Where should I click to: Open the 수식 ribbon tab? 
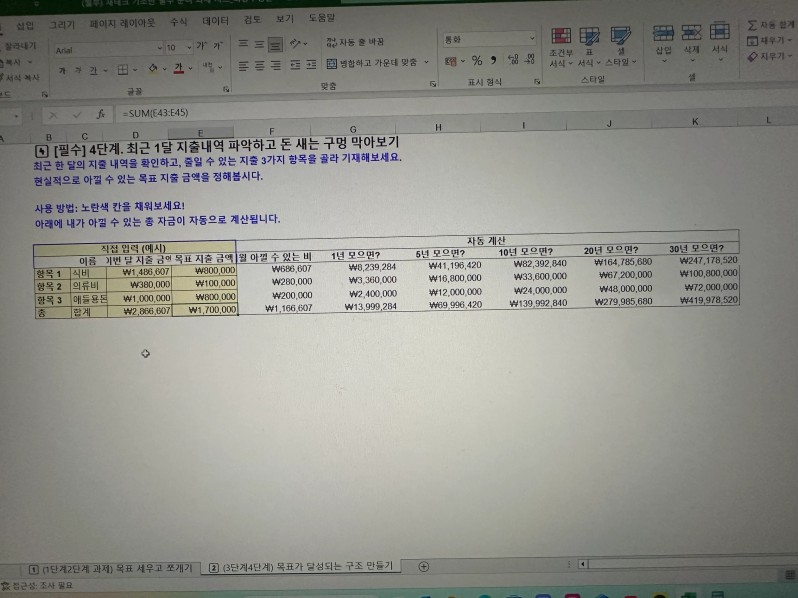(x=178, y=21)
